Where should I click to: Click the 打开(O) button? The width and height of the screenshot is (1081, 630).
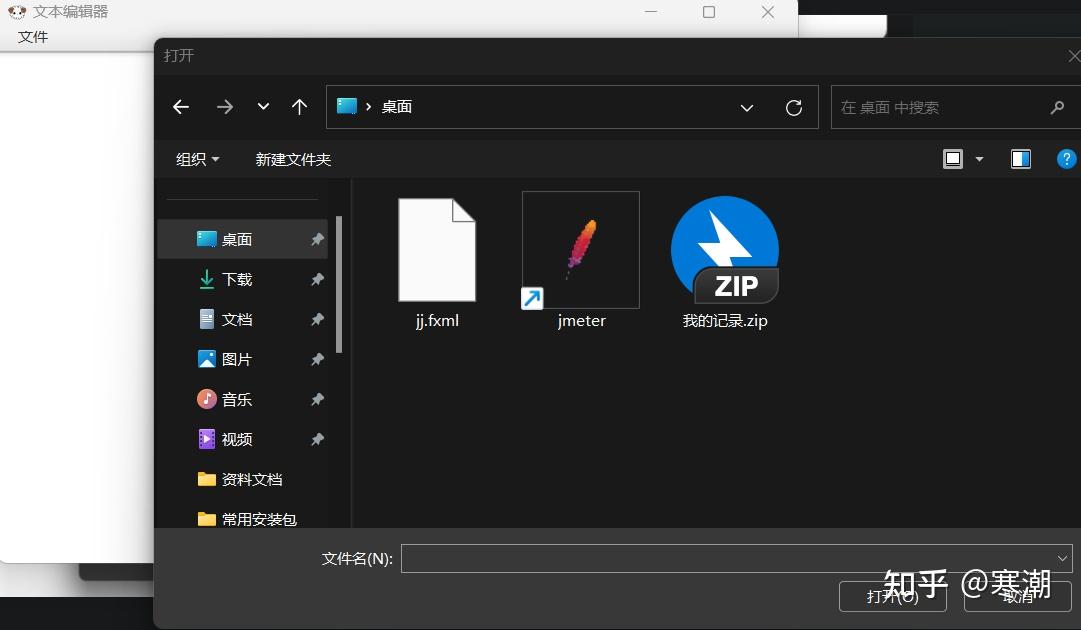pyautogui.click(x=891, y=596)
